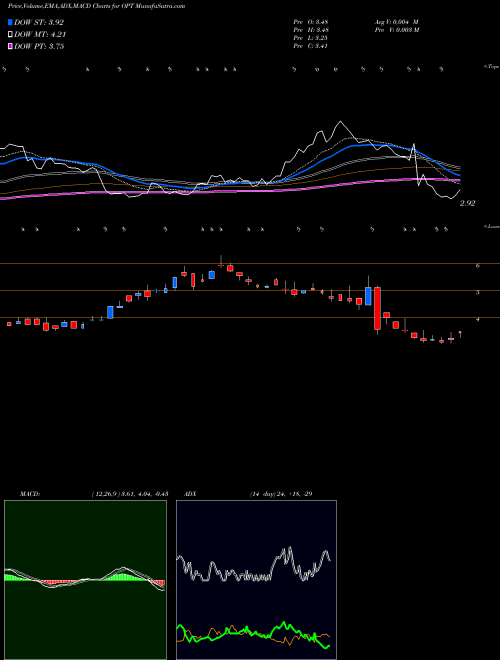Screen dimensions: 500x660
Task: Select the 'DOW MT: 4.21' legend label
Action: point(40,35)
